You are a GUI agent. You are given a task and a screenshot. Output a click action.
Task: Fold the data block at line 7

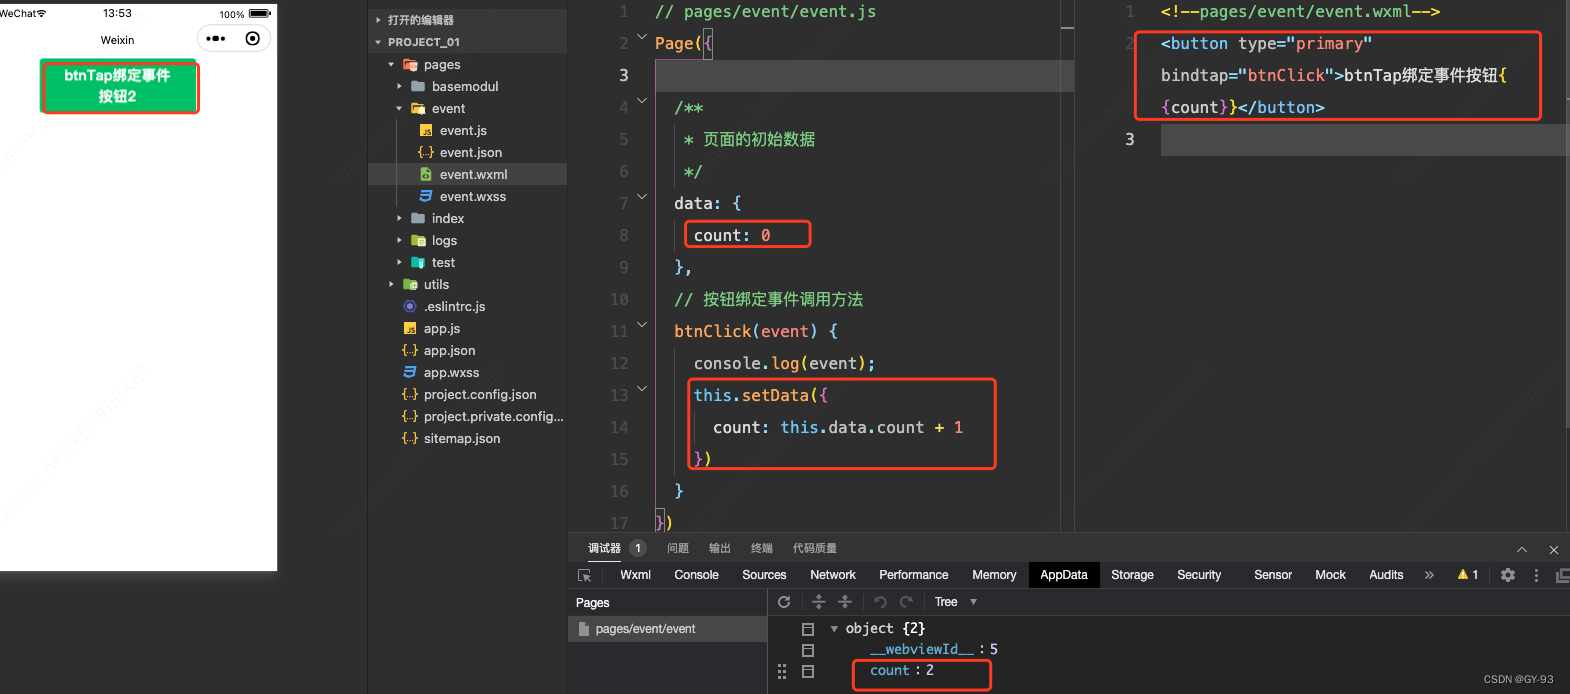(x=642, y=197)
